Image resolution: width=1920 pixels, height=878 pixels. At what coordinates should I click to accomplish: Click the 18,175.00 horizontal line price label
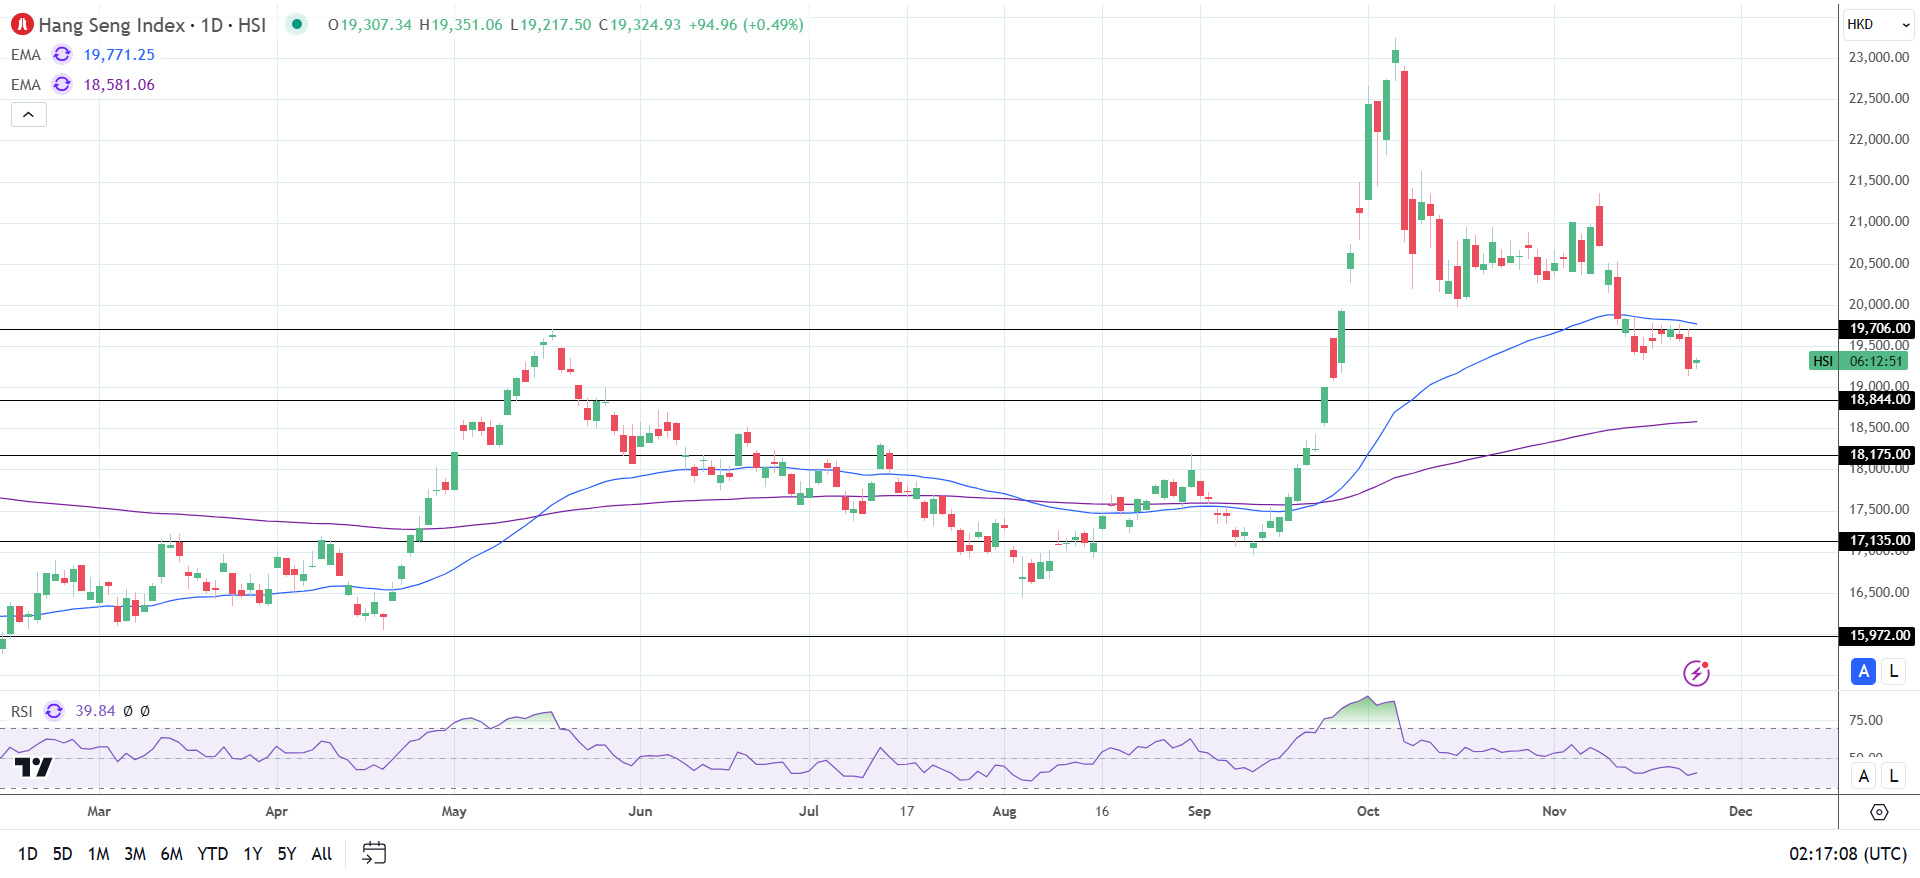click(x=1879, y=455)
